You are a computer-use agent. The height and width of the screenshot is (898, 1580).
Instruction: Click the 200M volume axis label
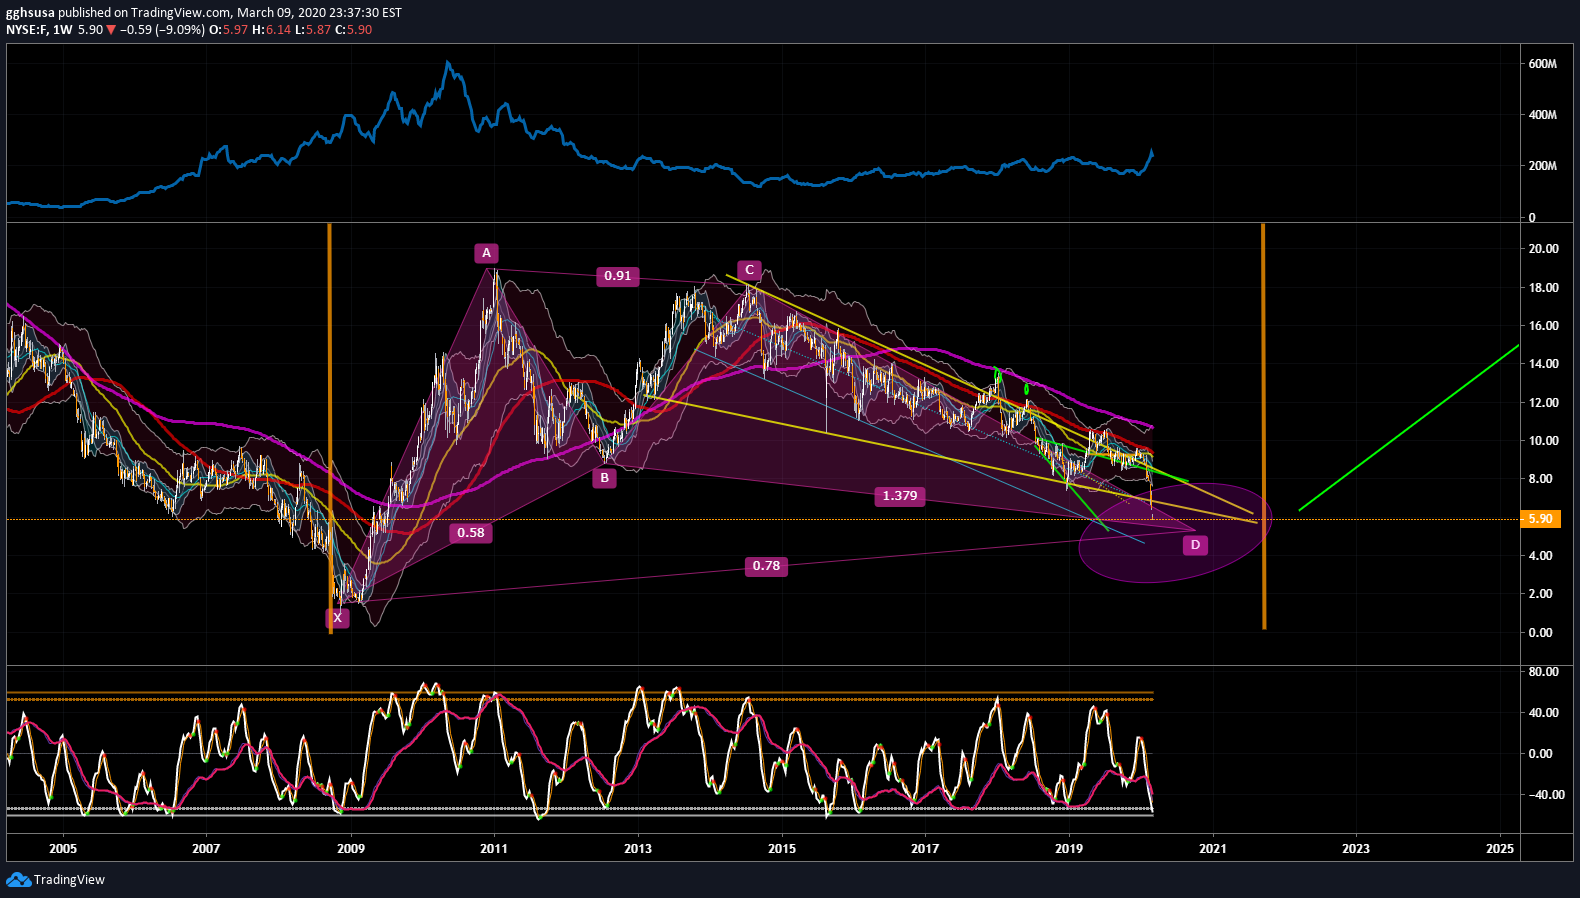pyautogui.click(x=1543, y=166)
